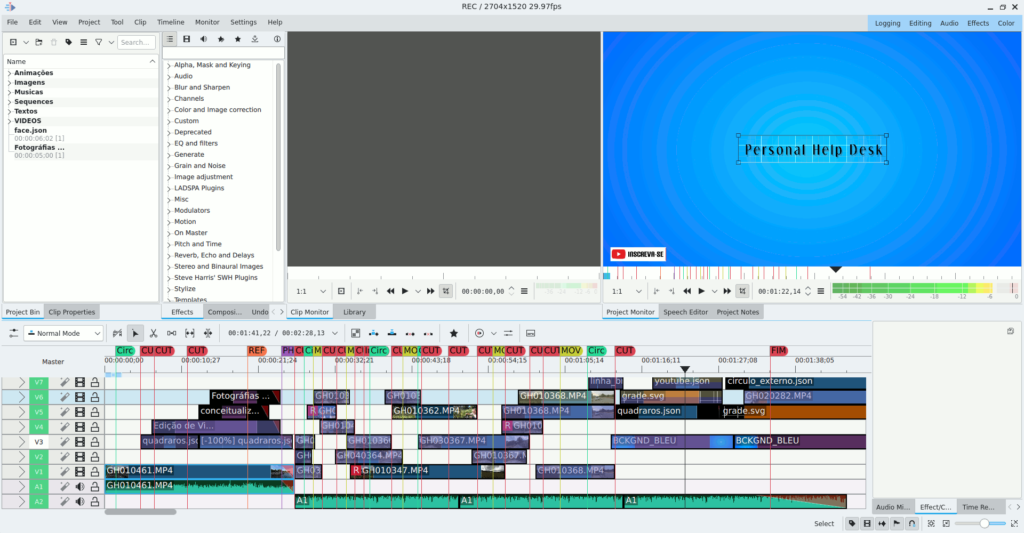Show audio effects in Effects panel

coord(203,40)
